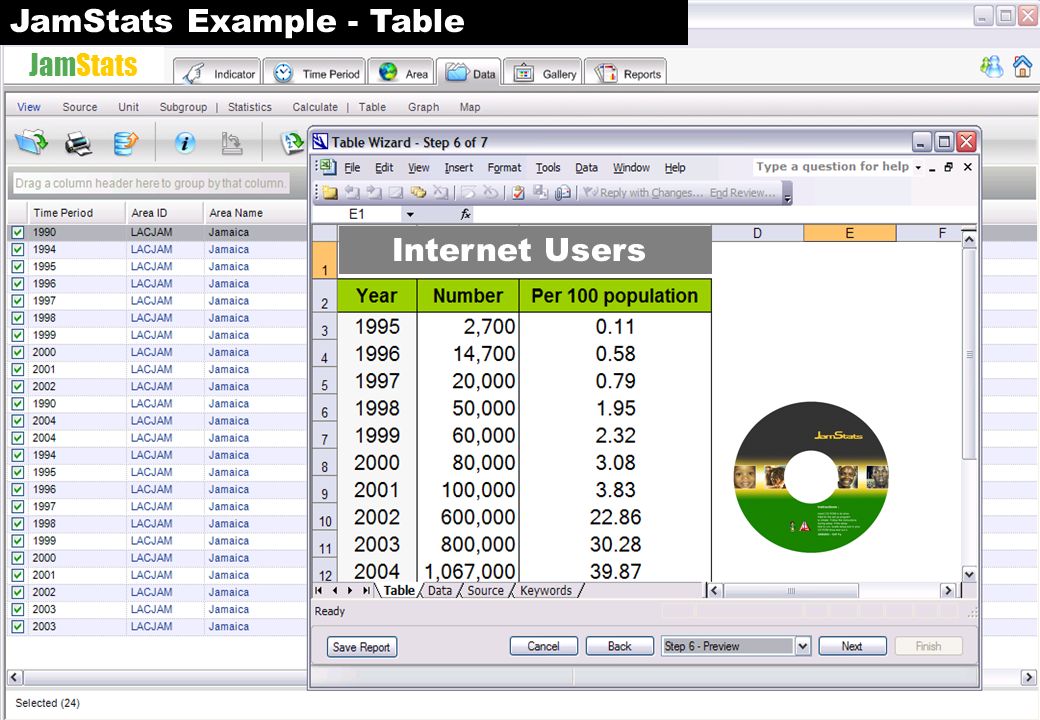Switch to the Time Period tab
Viewport: 1040px width, 720px height.
(315, 72)
